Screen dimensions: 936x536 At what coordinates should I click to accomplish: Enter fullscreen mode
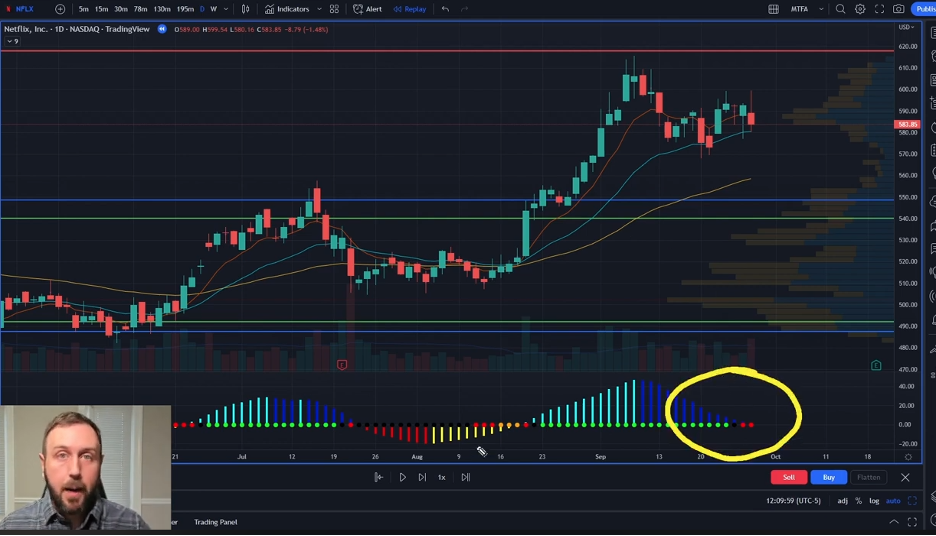tap(880, 9)
